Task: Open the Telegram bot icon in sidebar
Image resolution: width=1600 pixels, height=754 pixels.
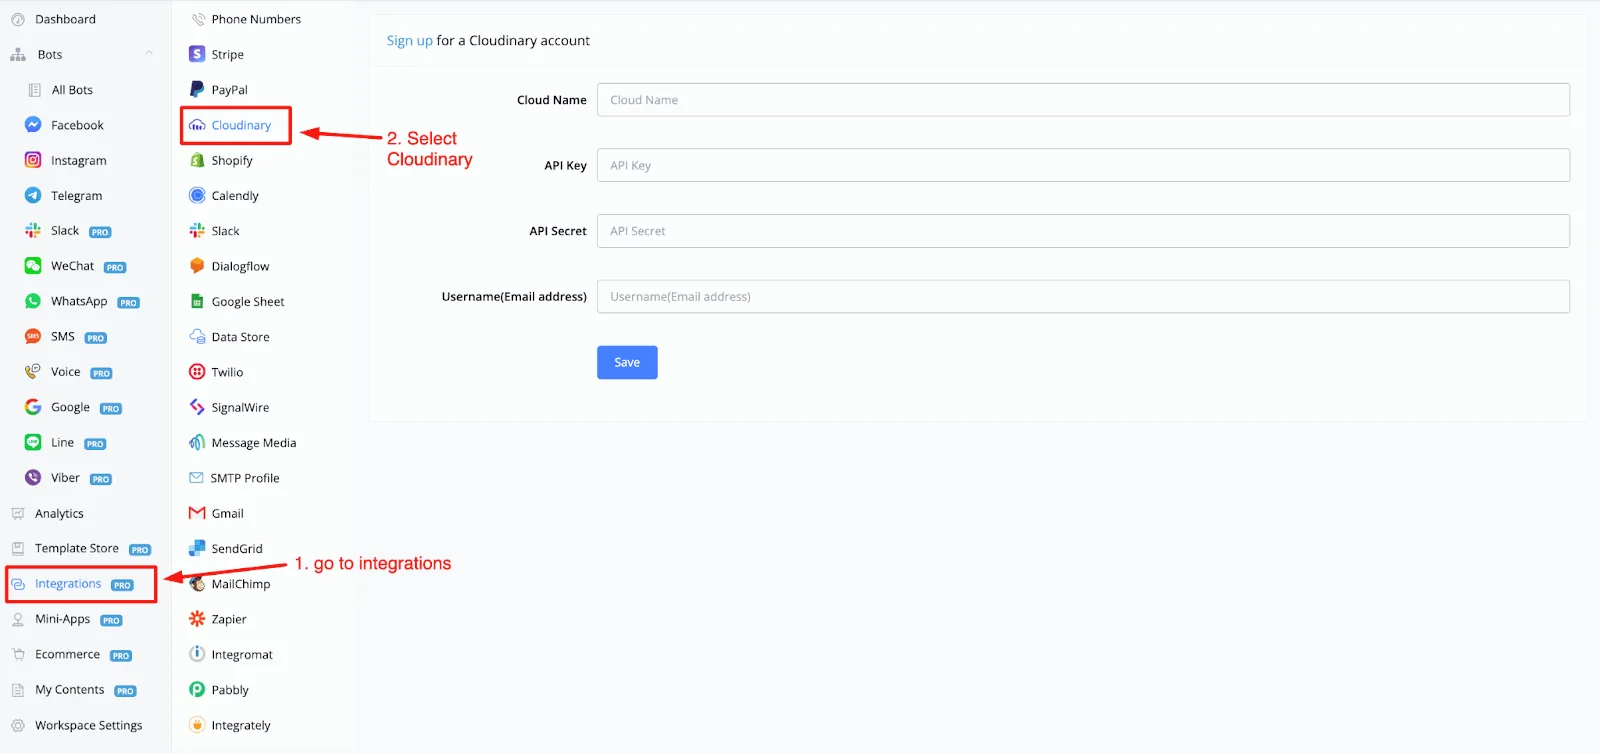Action: [x=33, y=195]
